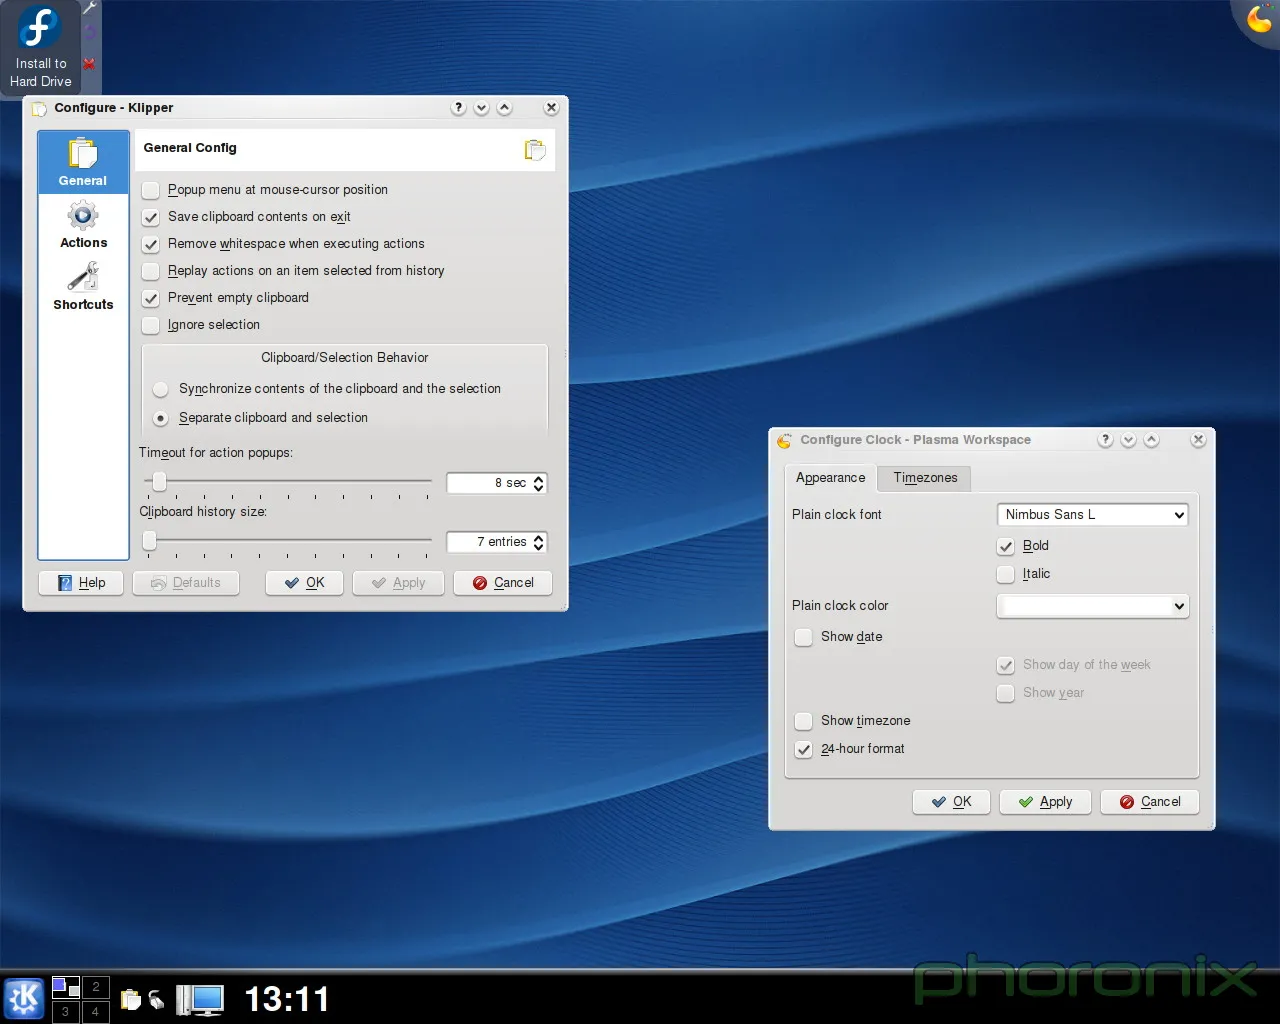Click the shade arrow in Klipper title bar
This screenshot has width=1280, height=1024.
click(x=482, y=108)
